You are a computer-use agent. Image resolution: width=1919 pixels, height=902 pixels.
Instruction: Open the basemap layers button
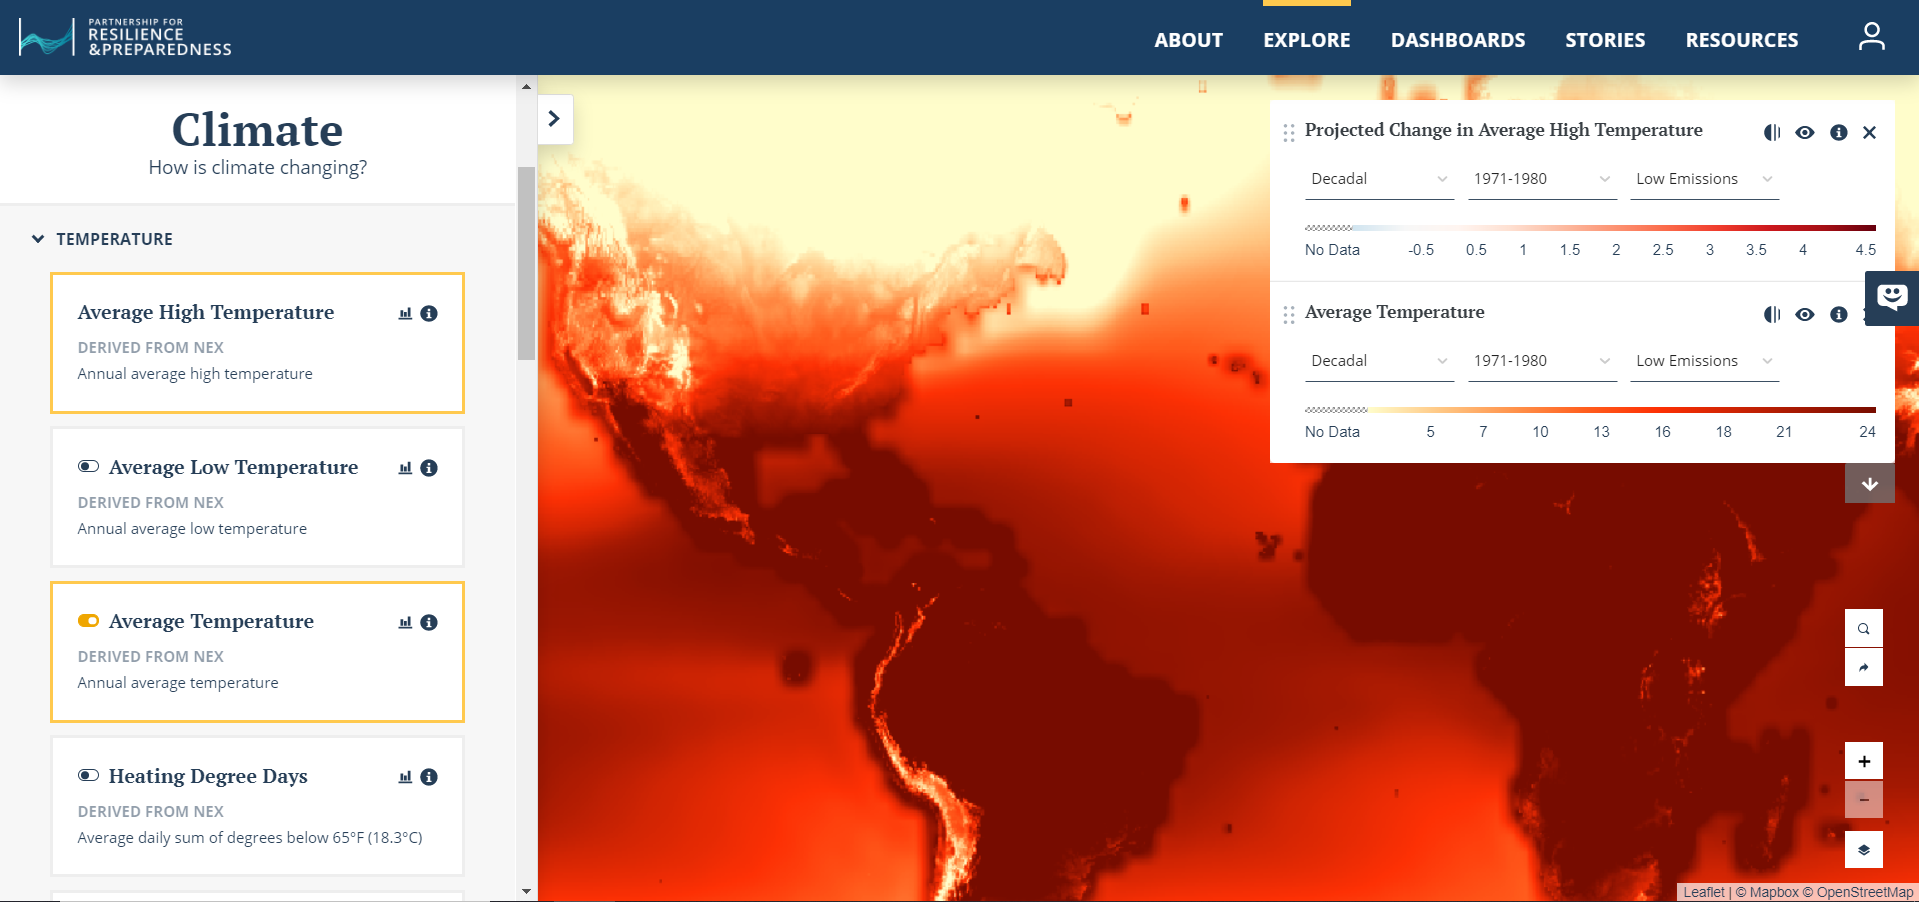coord(1863,850)
